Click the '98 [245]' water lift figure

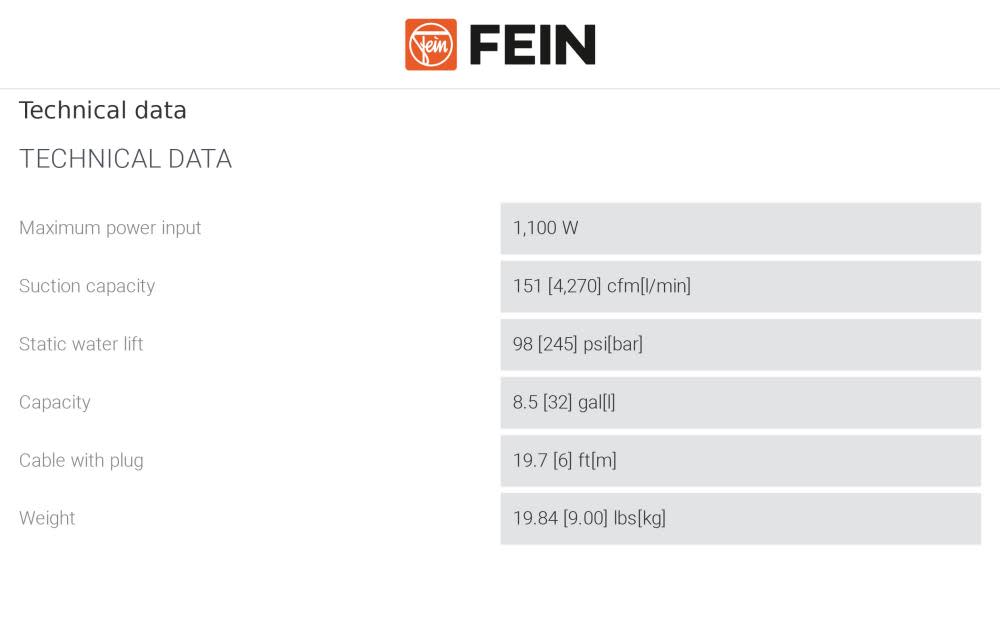[545, 344]
